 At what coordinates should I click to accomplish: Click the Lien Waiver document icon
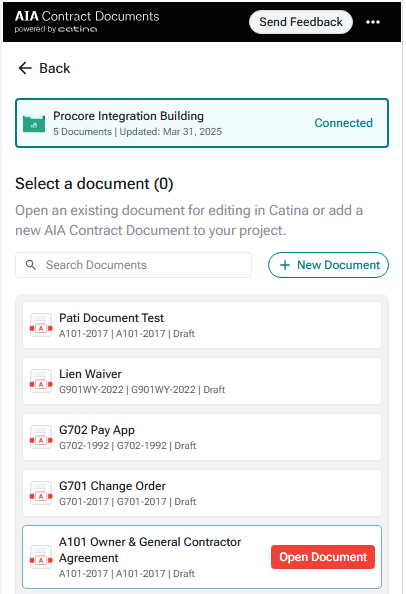pos(41,381)
